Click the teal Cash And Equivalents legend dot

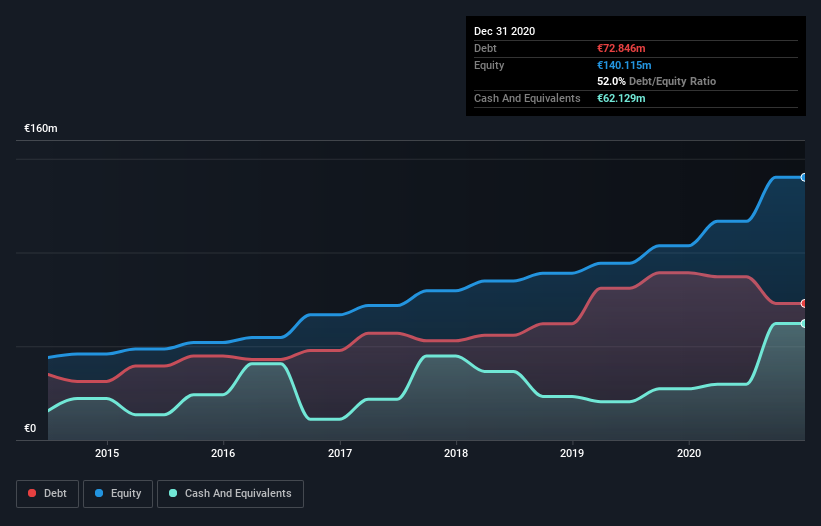coord(173,493)
